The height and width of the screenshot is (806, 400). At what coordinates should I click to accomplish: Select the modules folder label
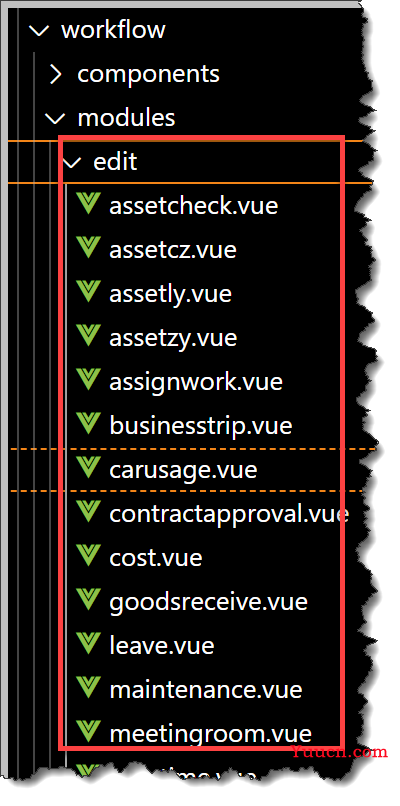point(126,118)
